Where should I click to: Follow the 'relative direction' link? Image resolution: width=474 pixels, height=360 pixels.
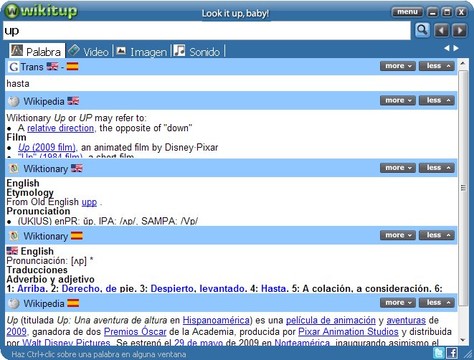(61, 128)
